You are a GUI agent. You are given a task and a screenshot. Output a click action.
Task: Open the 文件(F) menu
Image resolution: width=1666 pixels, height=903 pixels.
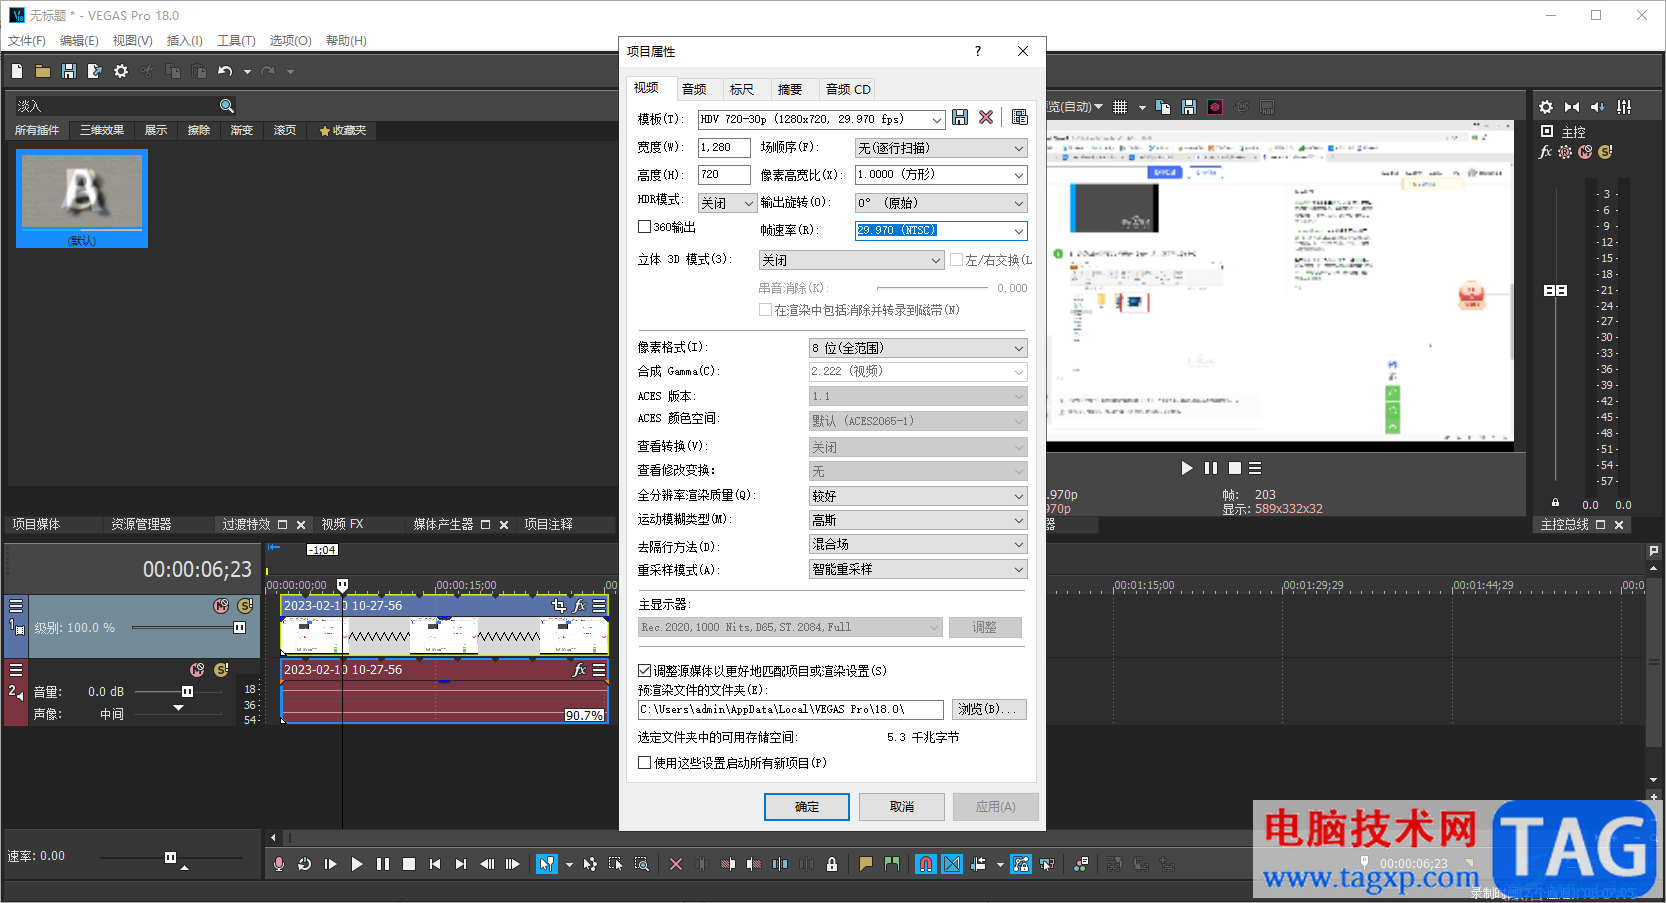[x=27, y=41]
